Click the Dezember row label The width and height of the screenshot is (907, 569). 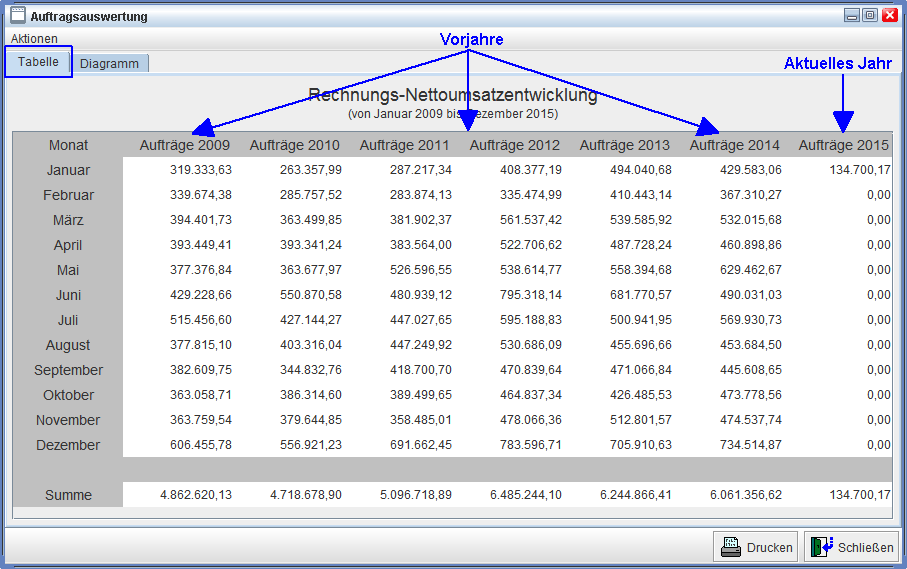[68, 445]
